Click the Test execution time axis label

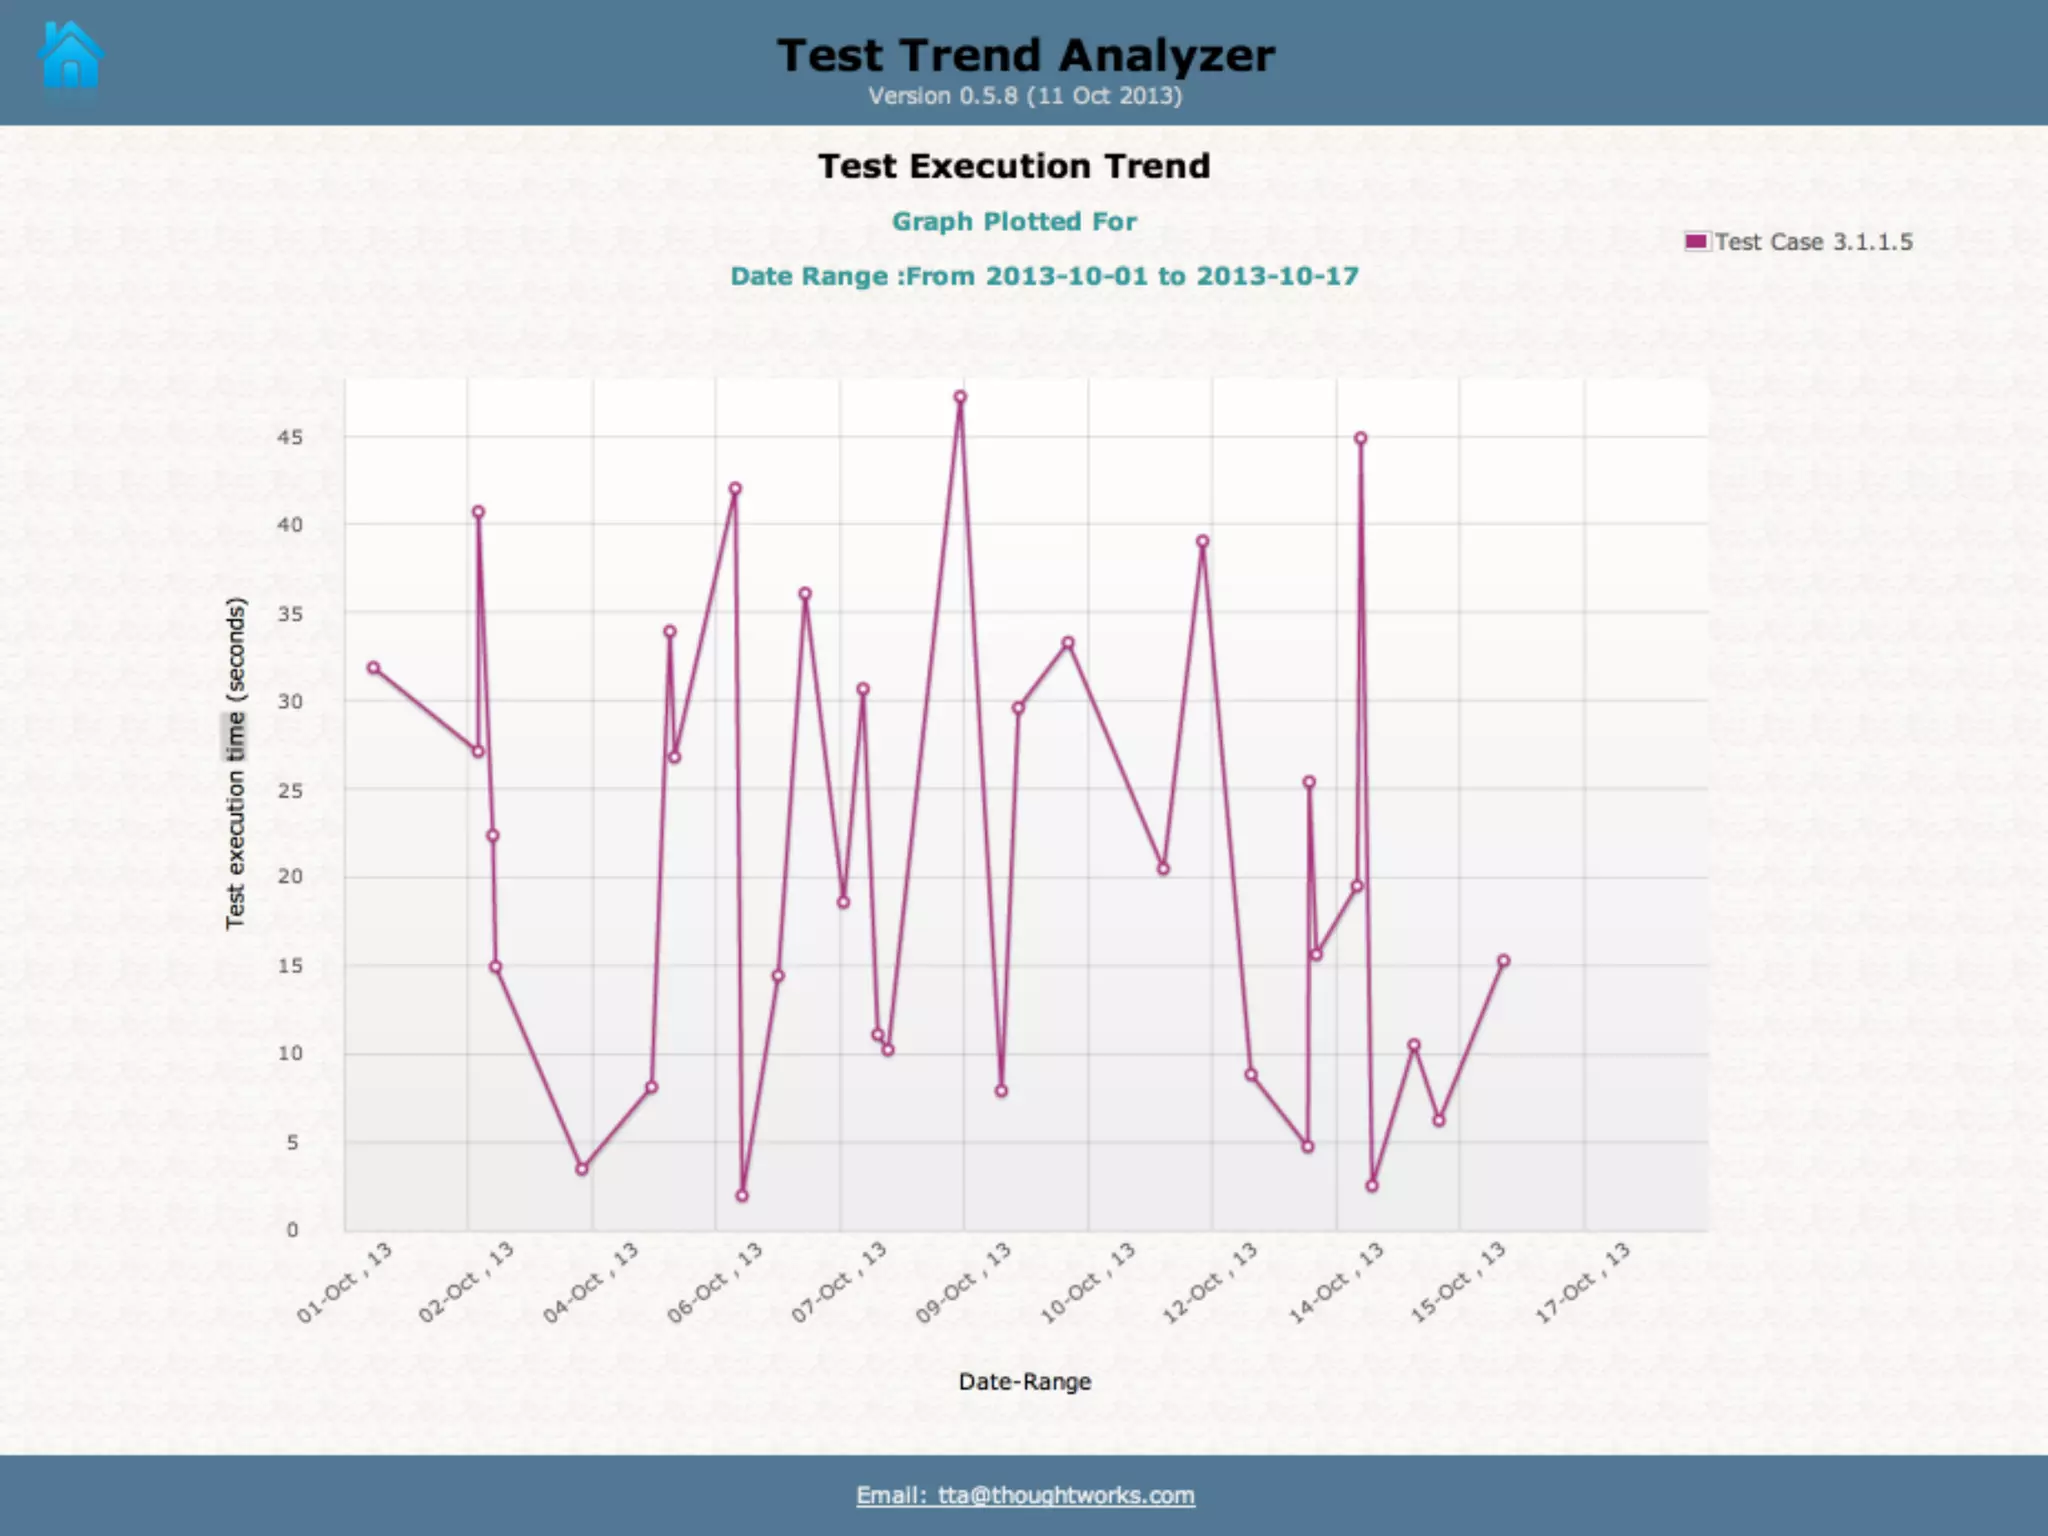pyautogui.click(x=235, y=764)
